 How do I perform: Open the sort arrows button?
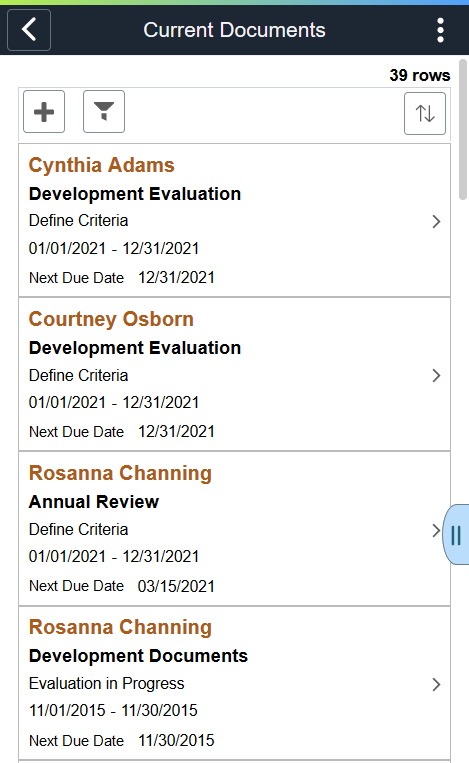click(425, 113)
